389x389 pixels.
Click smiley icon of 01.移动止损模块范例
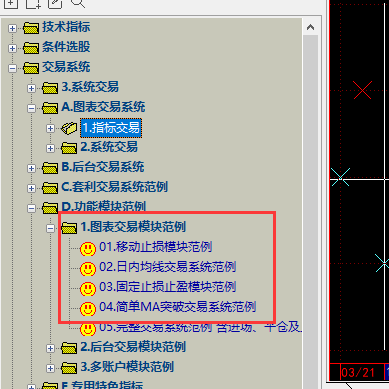(88, 249)
